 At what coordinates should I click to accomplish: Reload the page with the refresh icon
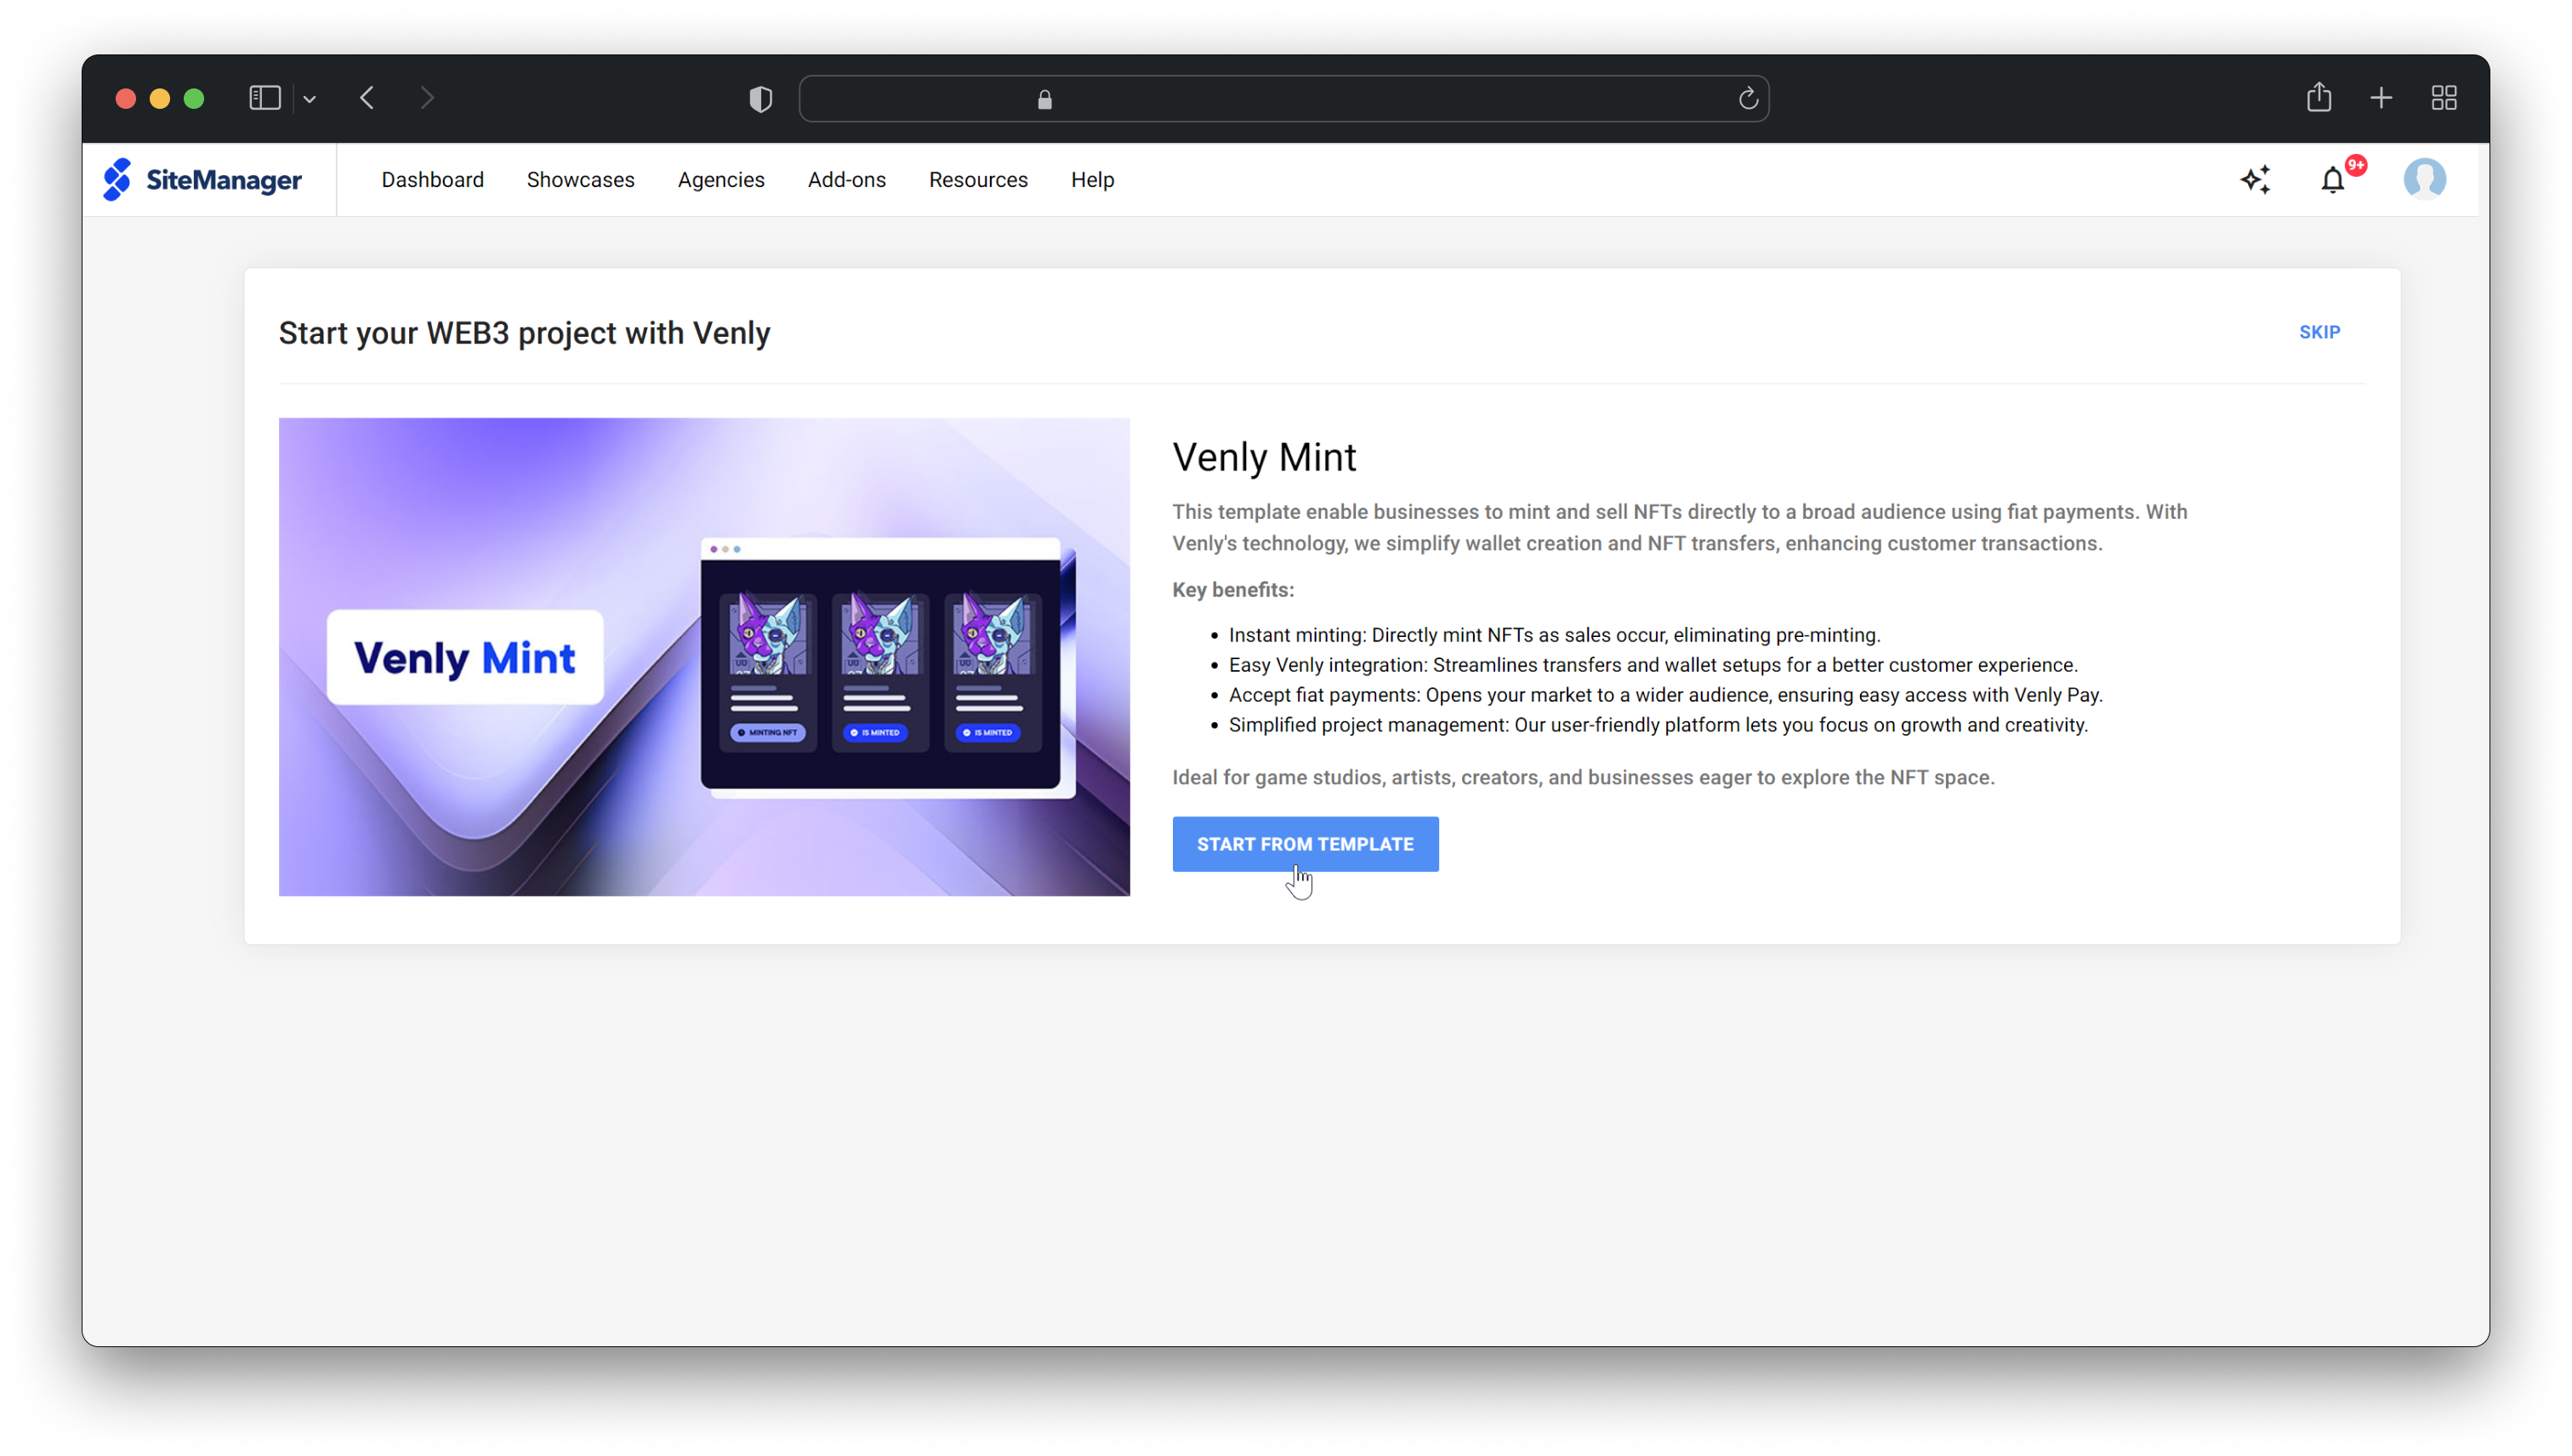coord(1747,99)
